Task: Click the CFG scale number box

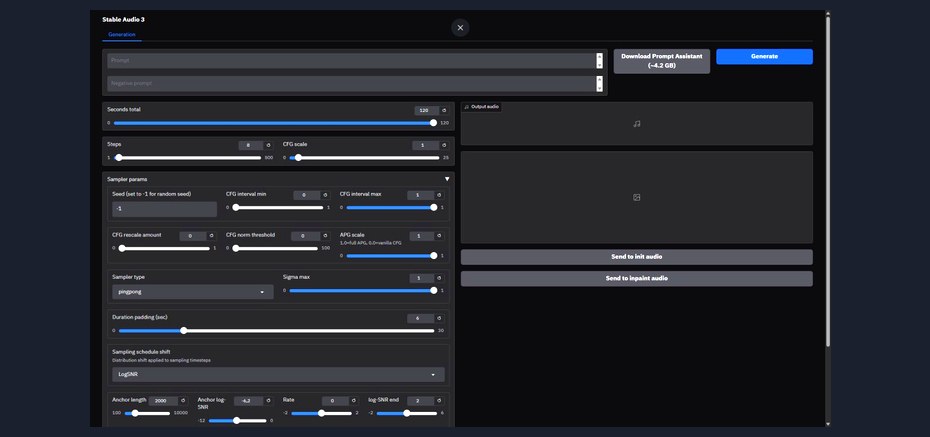Action: [x=426, y=145]
